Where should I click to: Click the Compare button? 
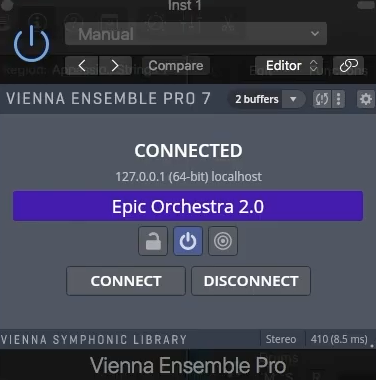[176, 66]
